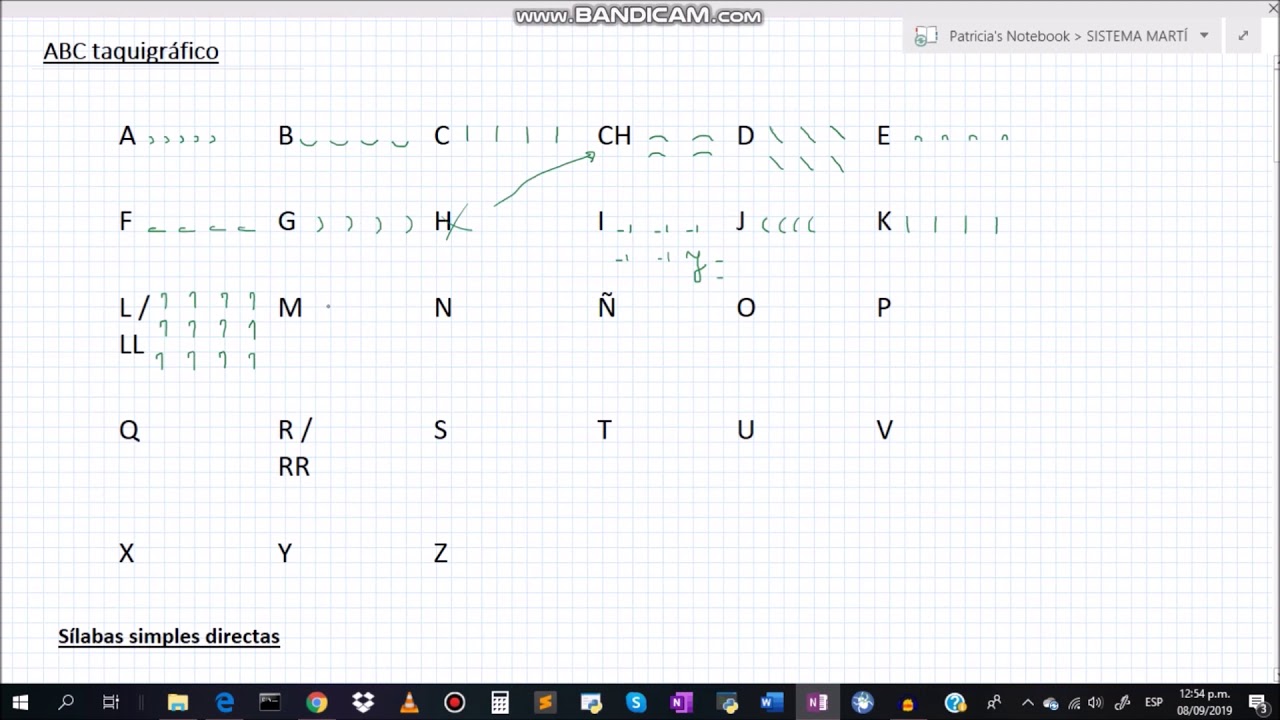Click the ABC taquigráfico heading
The width and height of the screenshot is (1280, 720).
point(131,51)
